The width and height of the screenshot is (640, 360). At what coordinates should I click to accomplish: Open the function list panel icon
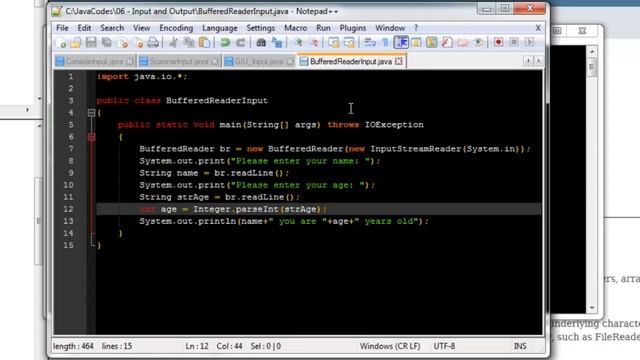447,42
